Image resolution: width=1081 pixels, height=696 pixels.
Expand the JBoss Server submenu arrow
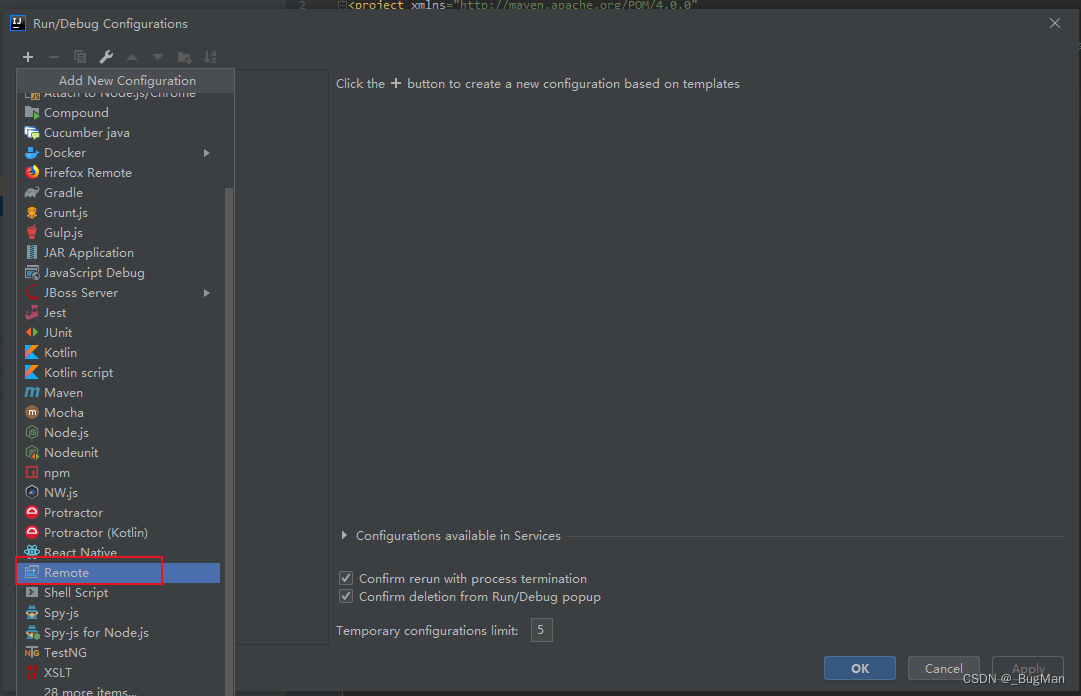(x=206, y=292)
